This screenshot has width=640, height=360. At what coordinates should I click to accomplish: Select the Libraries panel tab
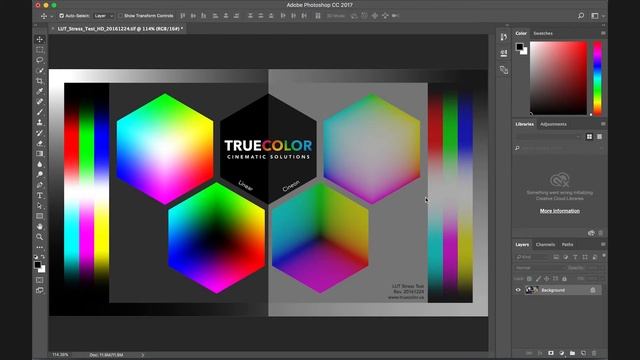(x=524, y=124)
